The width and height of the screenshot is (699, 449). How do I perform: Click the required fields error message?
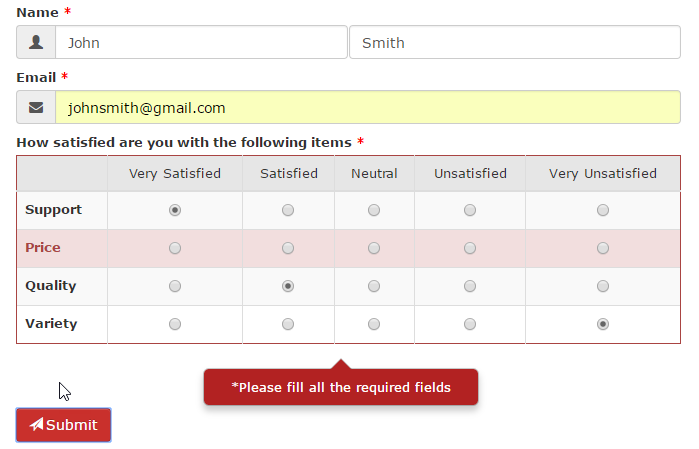pos(341,387)
